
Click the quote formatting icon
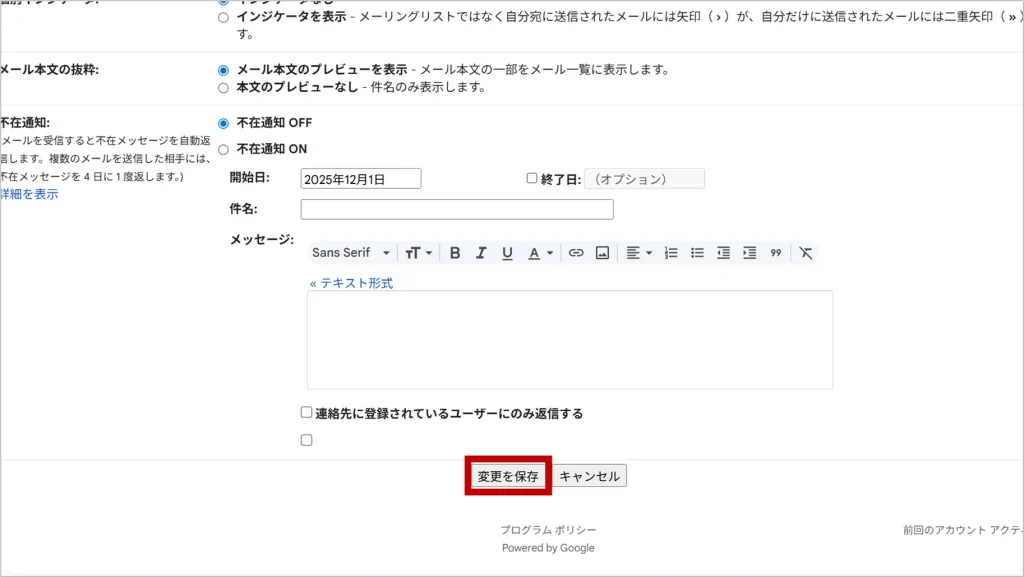pyautogui.click(x=775, y=253)
